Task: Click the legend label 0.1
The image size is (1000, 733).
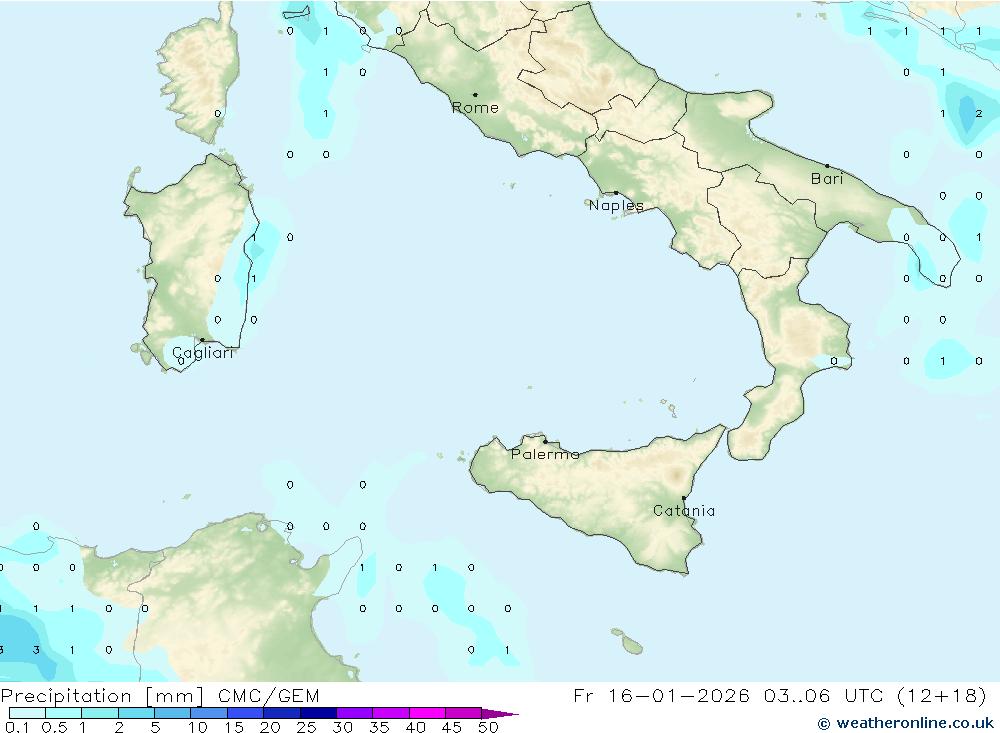Action: coord(17,727)
